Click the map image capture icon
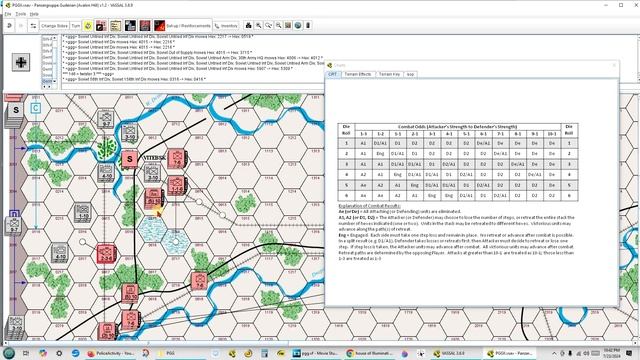The width and height of the screenshot is (640, 360). click(288, 25)
